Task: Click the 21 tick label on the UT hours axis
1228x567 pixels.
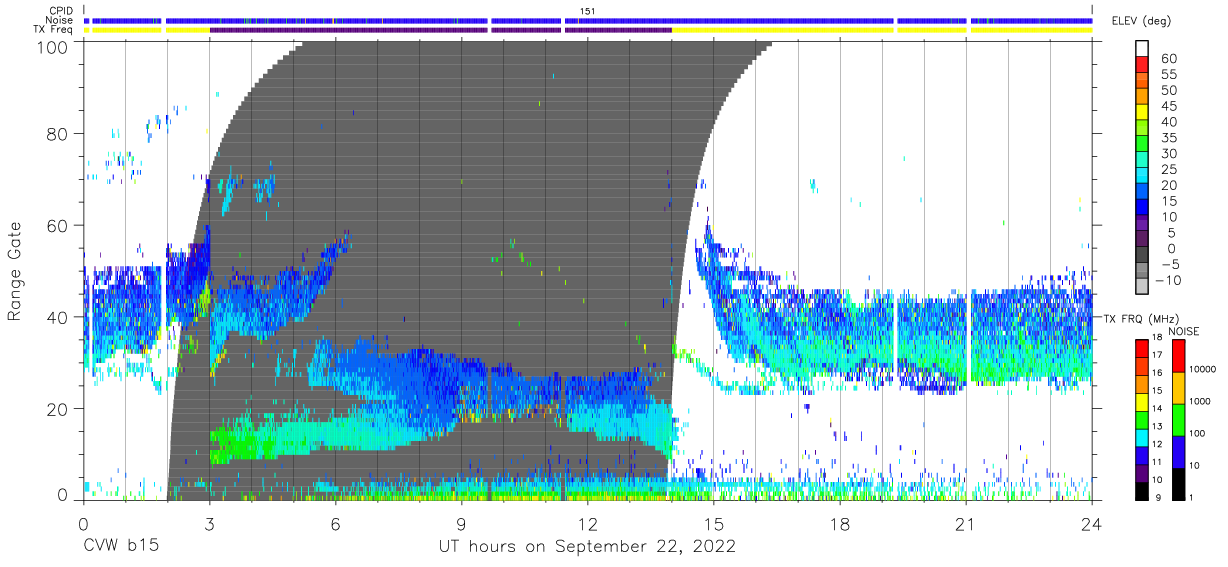Action: click(x=966, y=523)
